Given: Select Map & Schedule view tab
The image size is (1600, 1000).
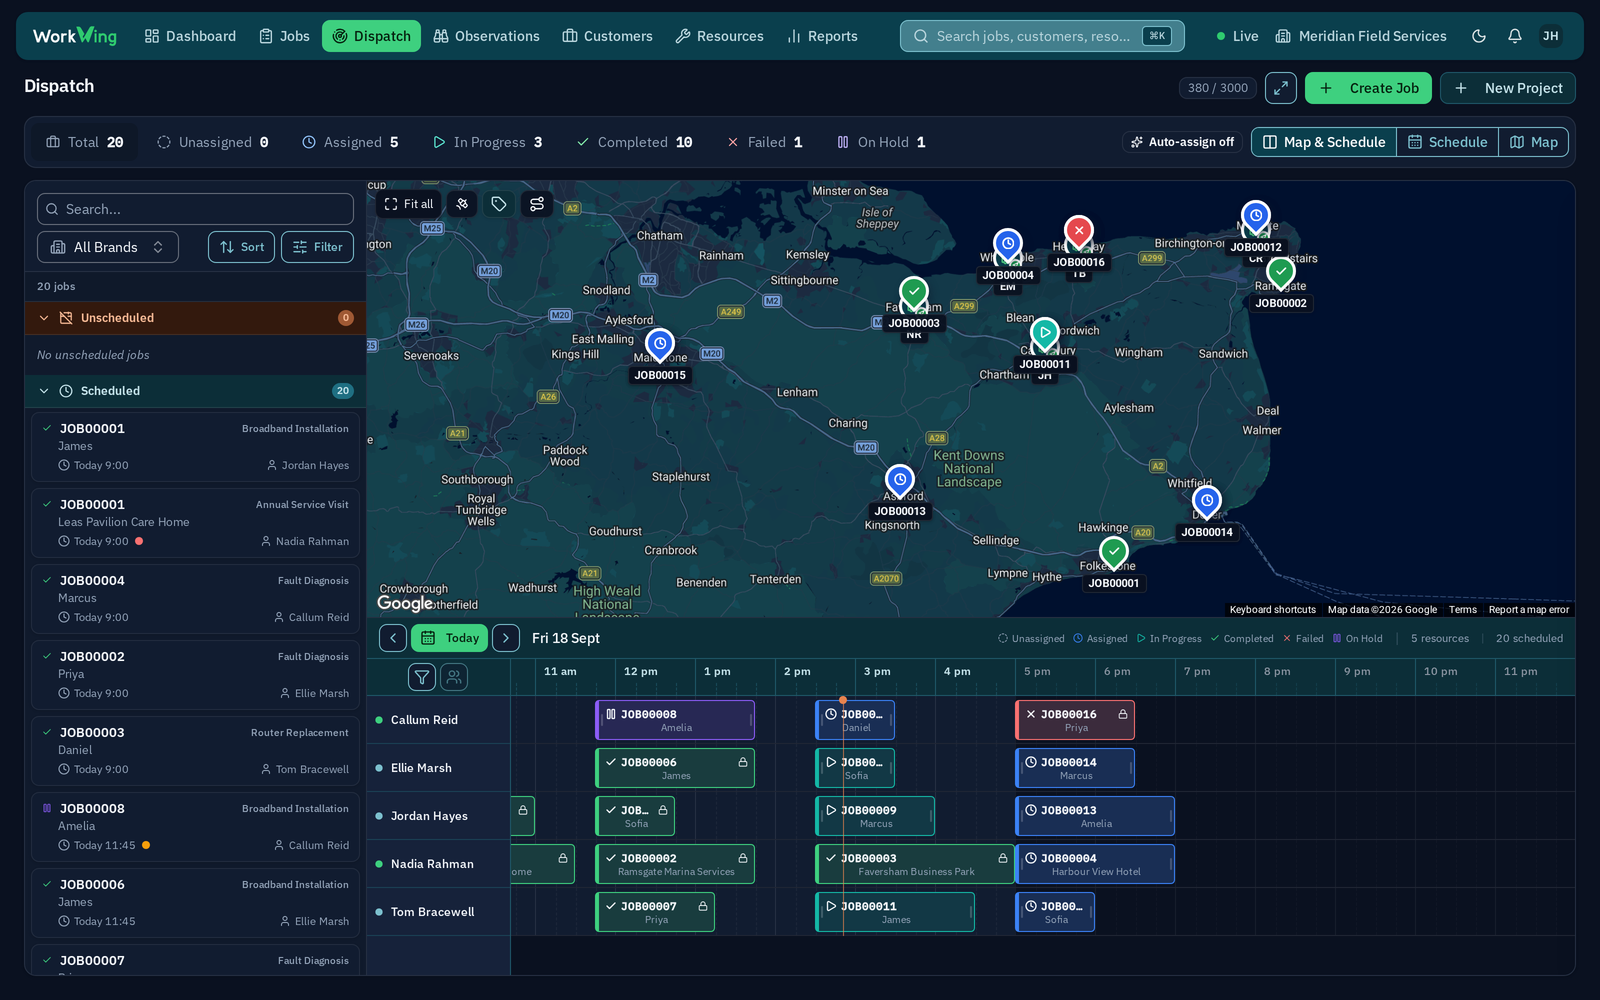Looking at the screenshot, I should [x=1324, y=142].
